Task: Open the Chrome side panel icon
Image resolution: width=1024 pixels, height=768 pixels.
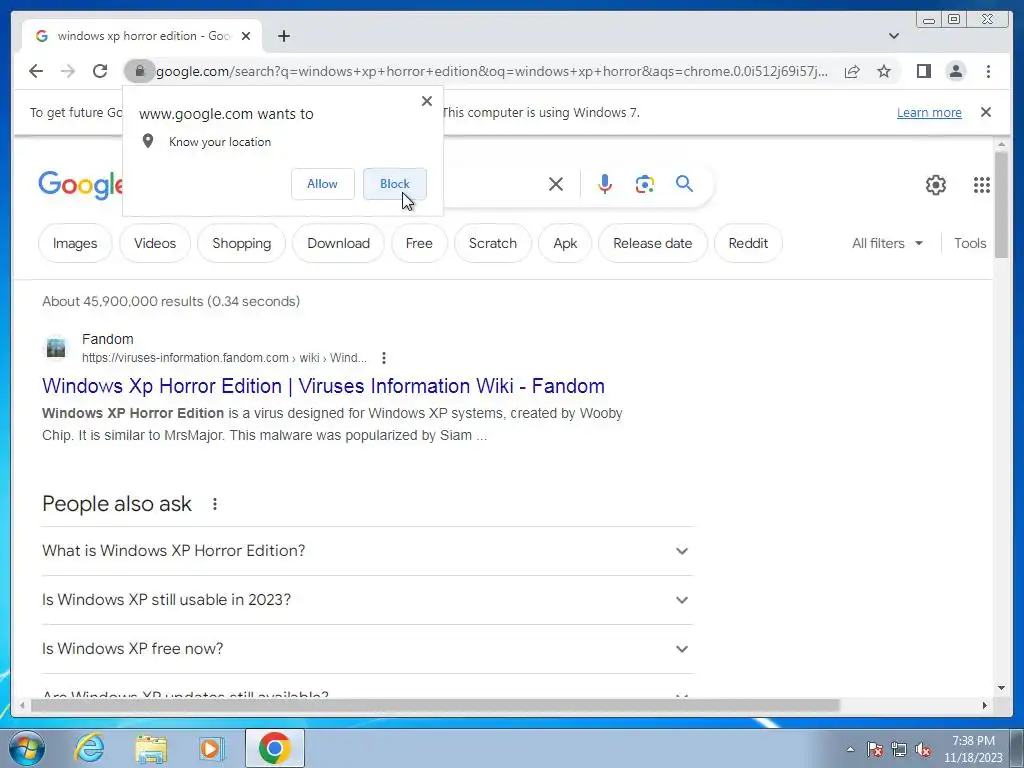Action: pyautogui.click(x=923, y=71)
